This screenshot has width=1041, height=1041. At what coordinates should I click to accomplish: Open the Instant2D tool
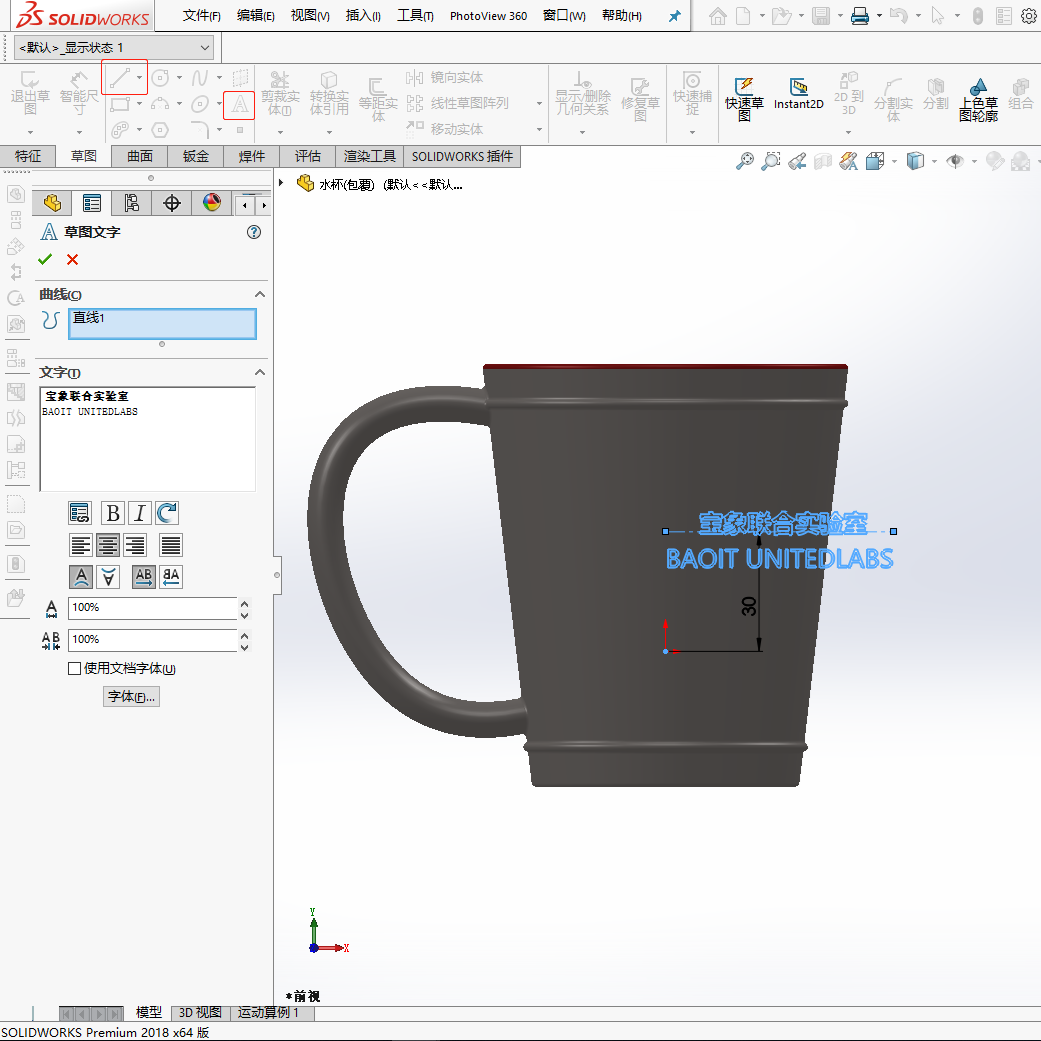(799, 94)
